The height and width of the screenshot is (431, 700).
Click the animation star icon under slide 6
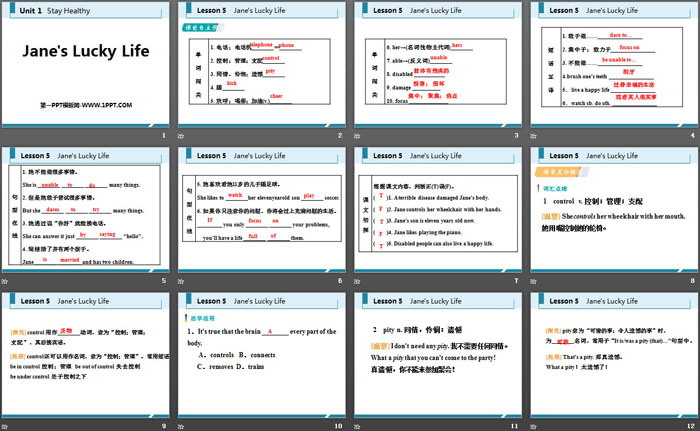[x=181, y=281]
